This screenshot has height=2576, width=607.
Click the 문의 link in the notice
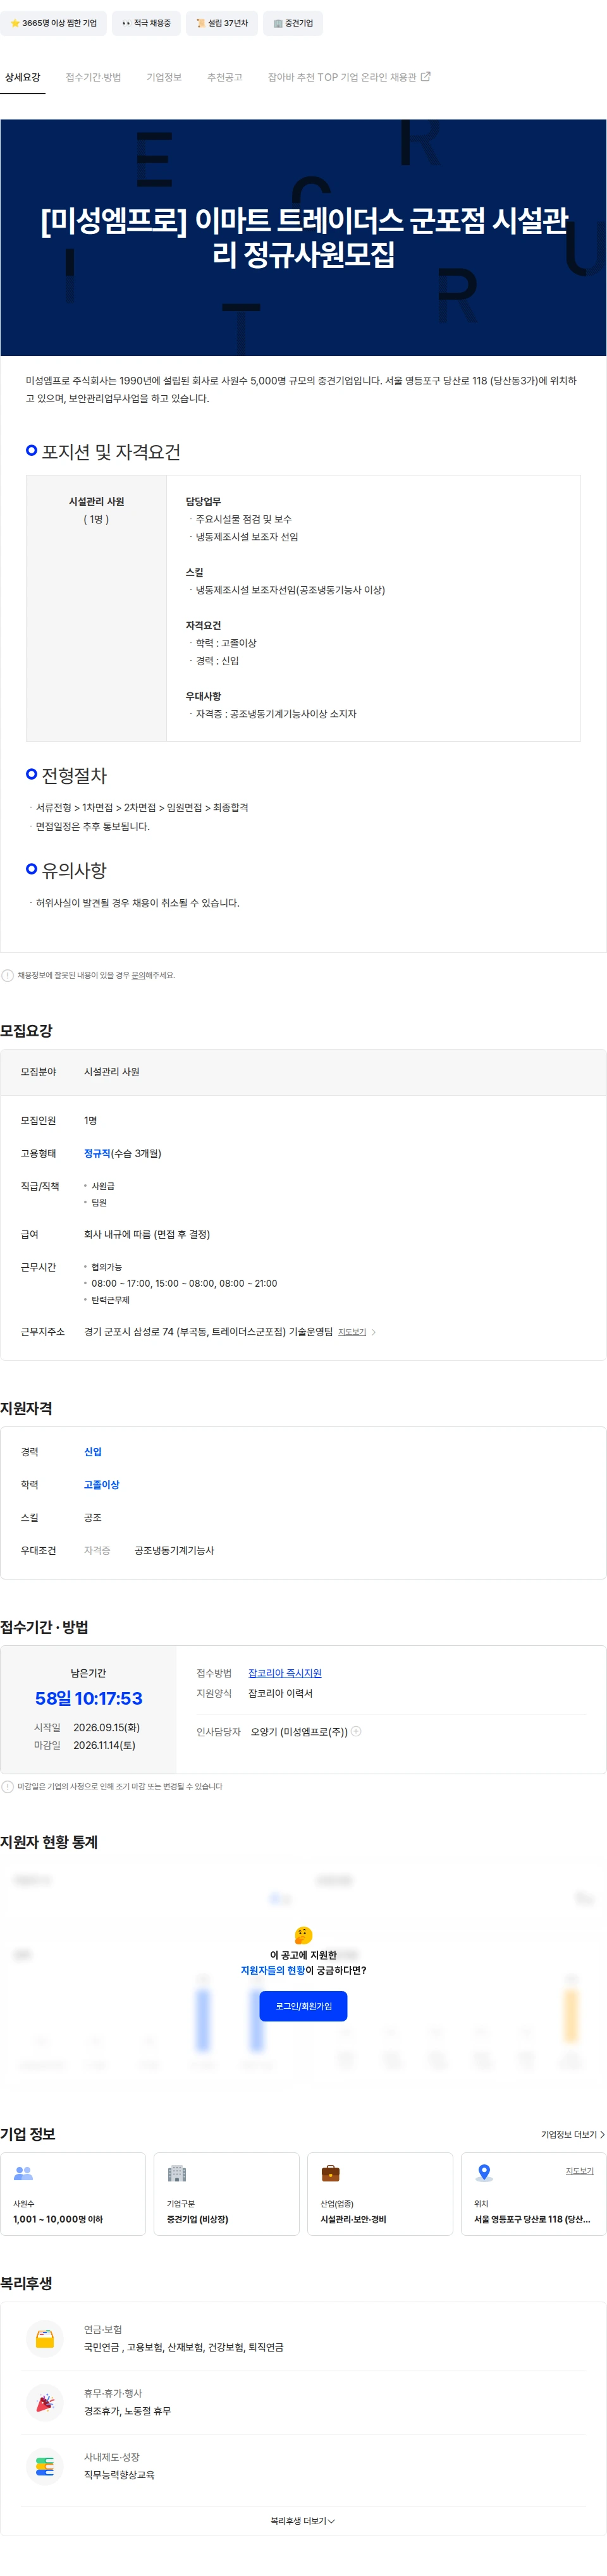tap(138, 975)
